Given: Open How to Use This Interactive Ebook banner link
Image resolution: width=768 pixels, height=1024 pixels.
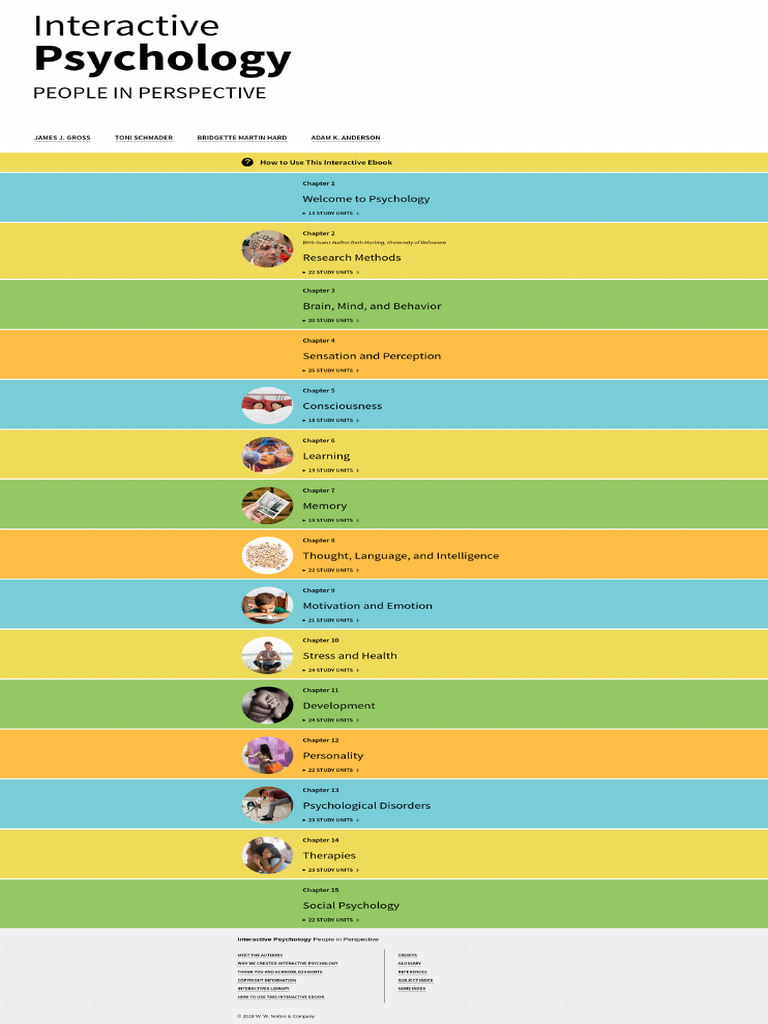Looking at the screenshot, I should (326, 162).
